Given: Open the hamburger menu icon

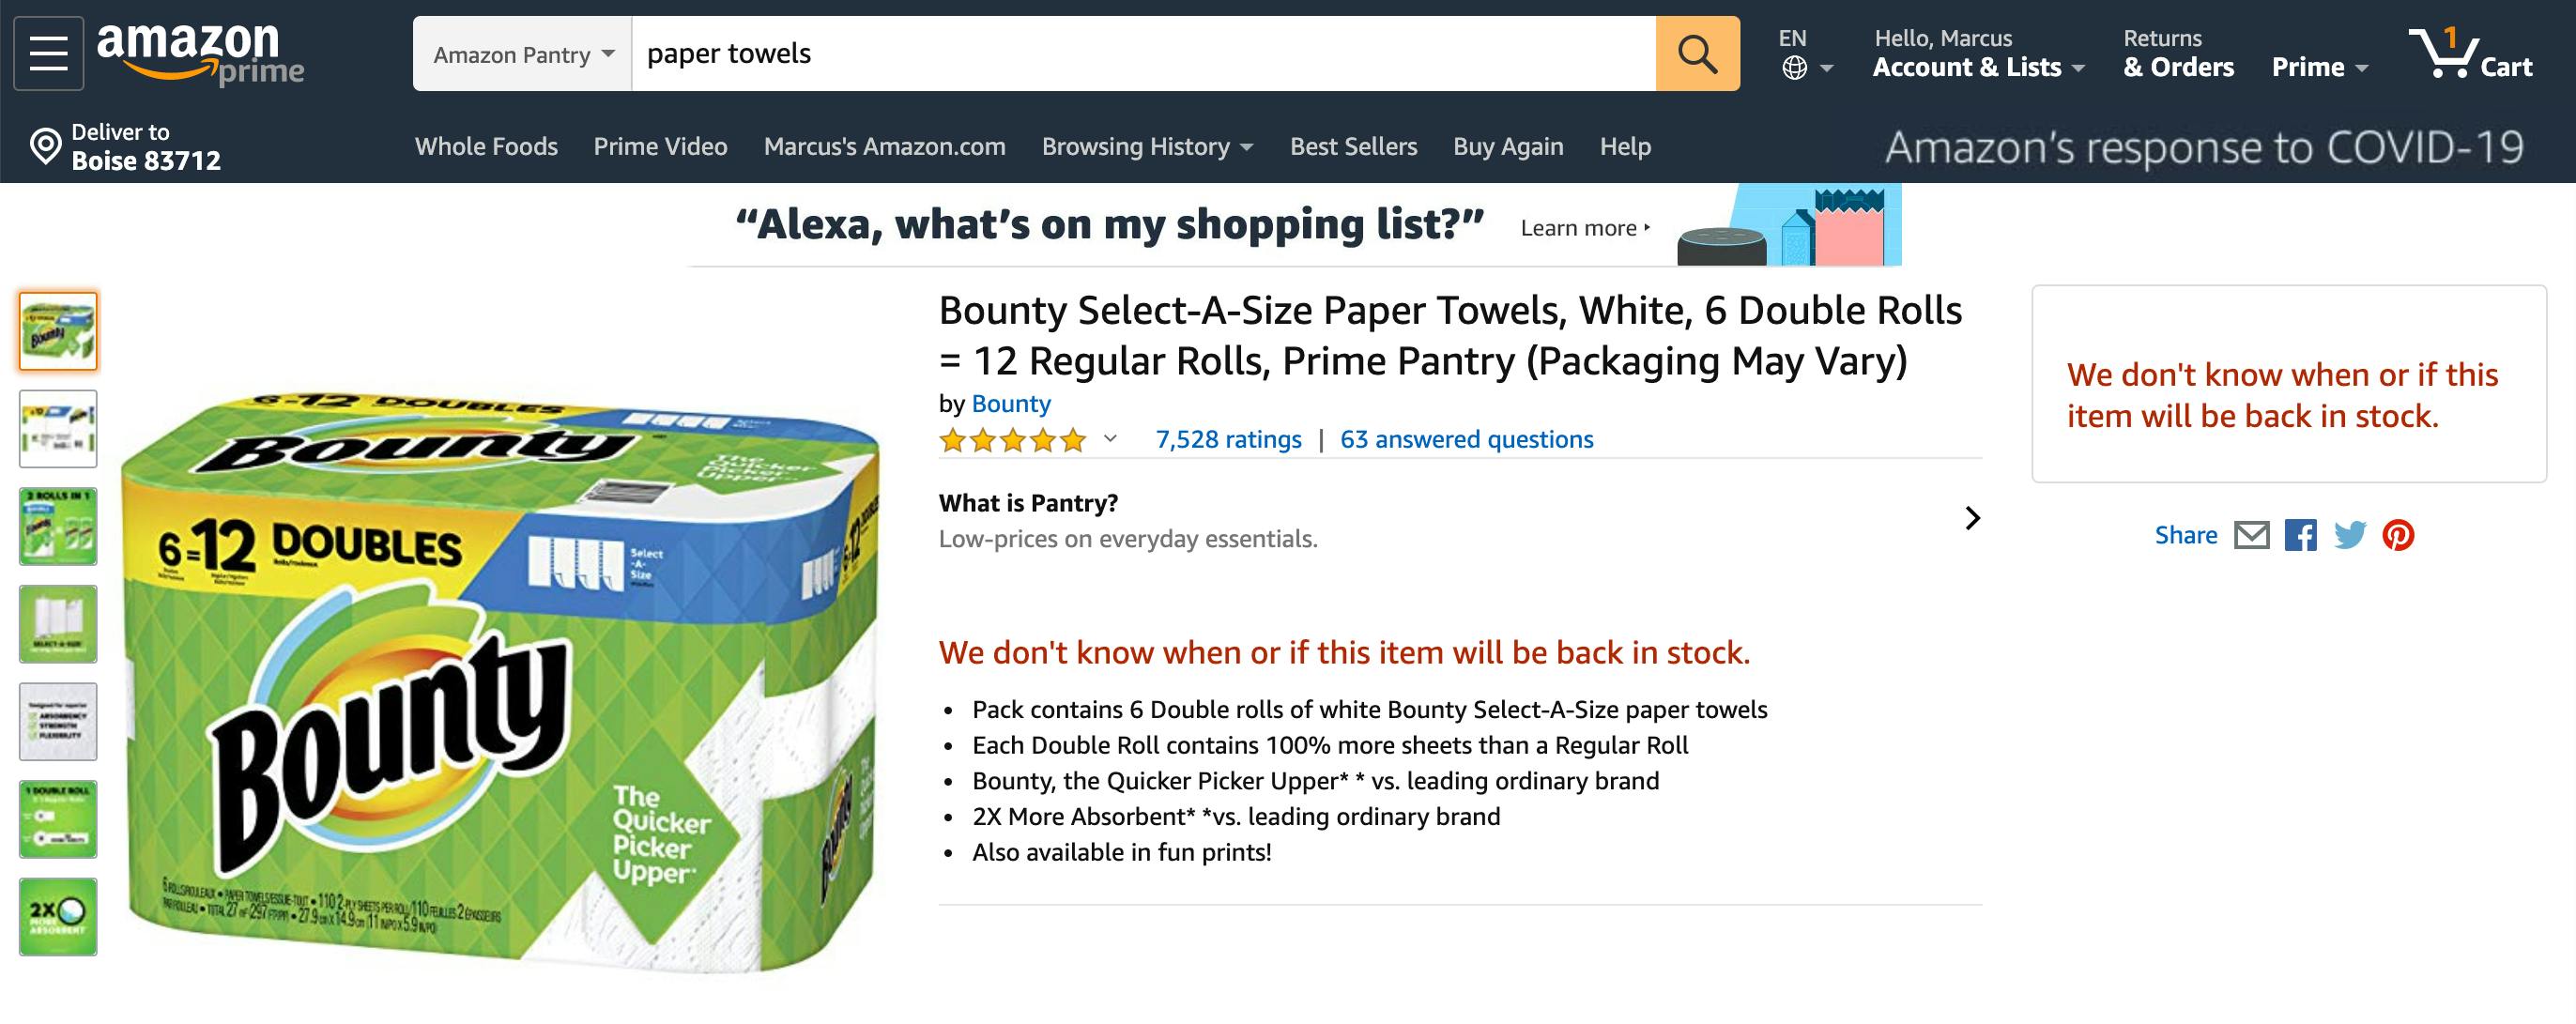Looking at the screenshot, I should (x=48, y=54).
